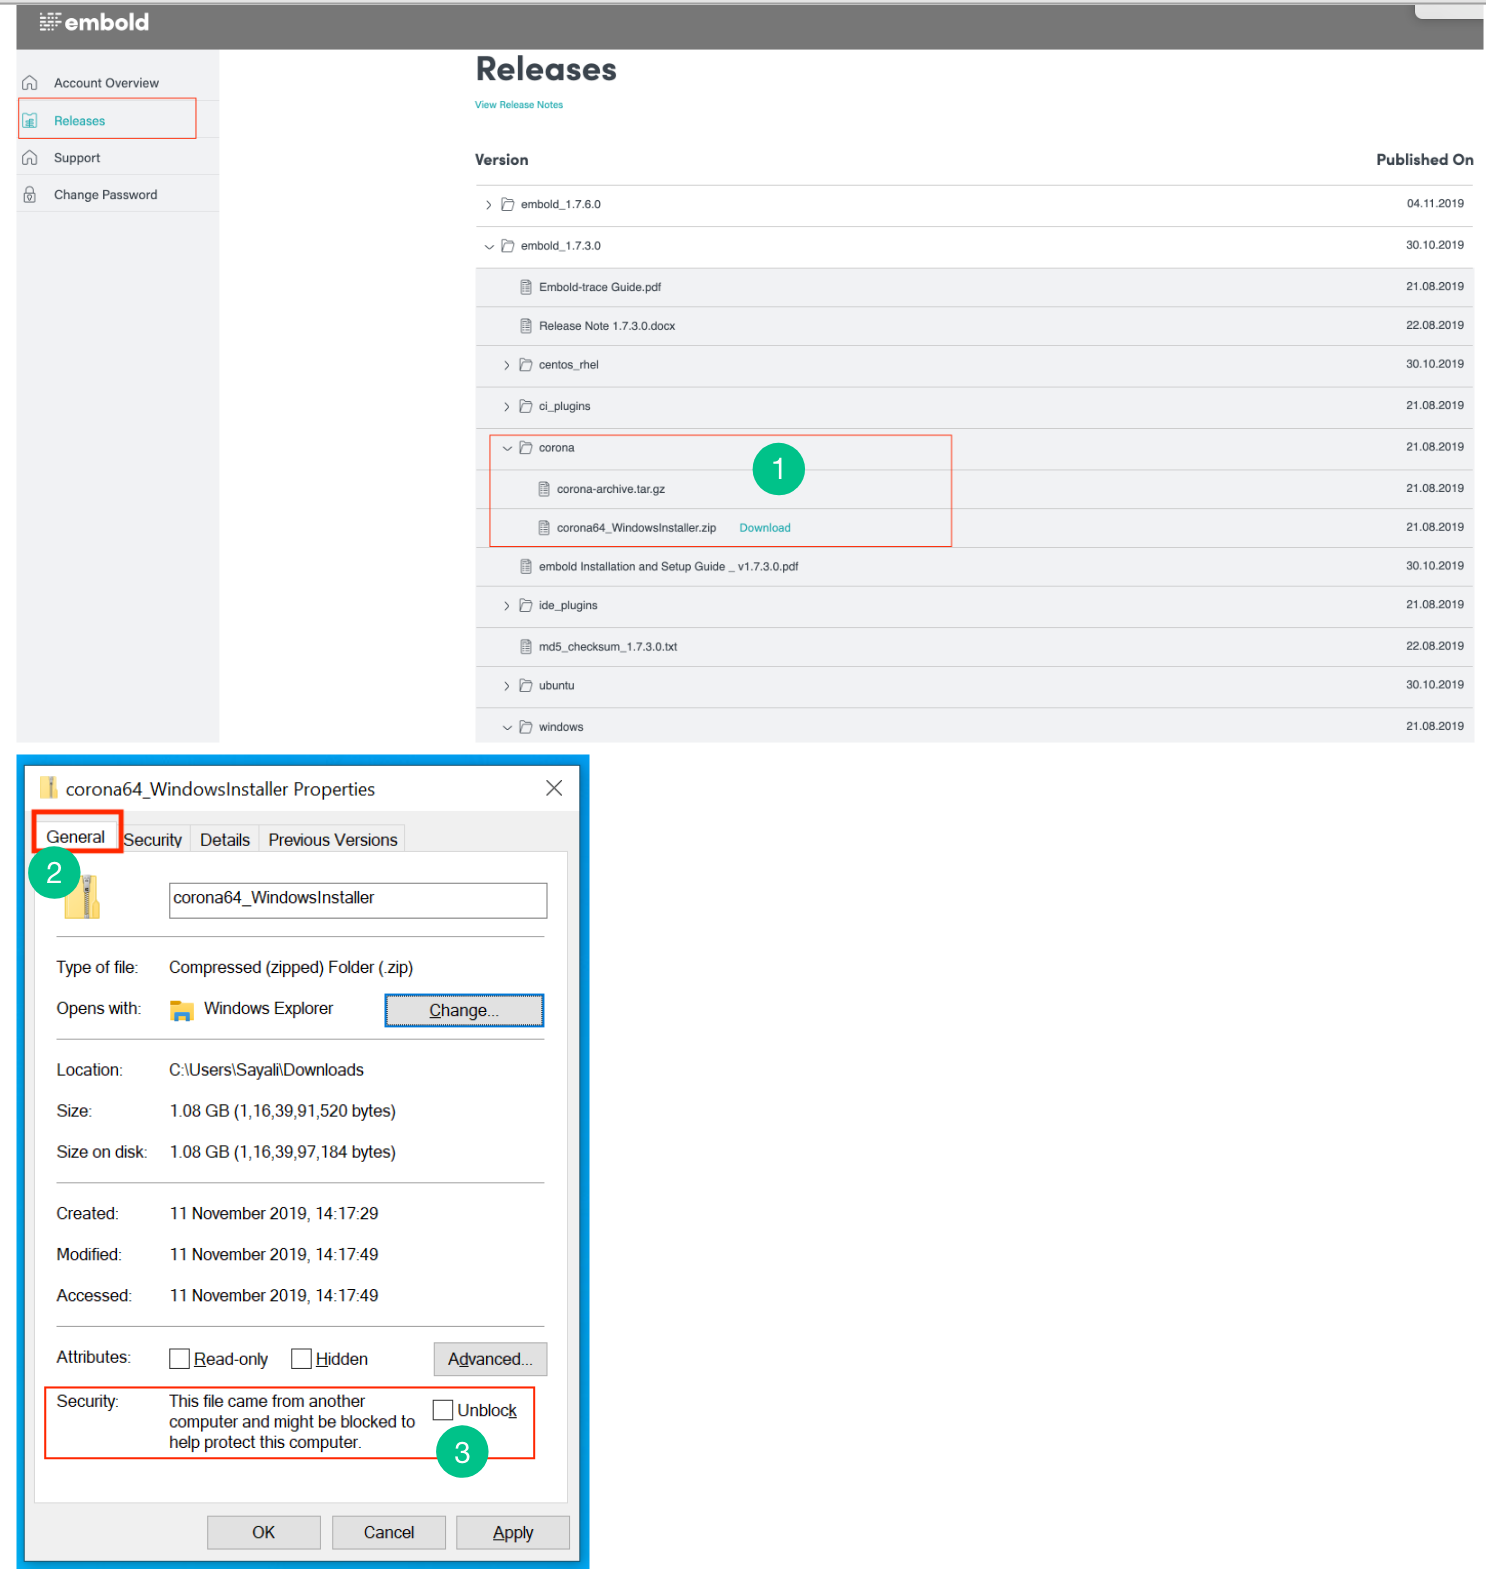Tick the Unblock security checkbox

(443, 1410)
